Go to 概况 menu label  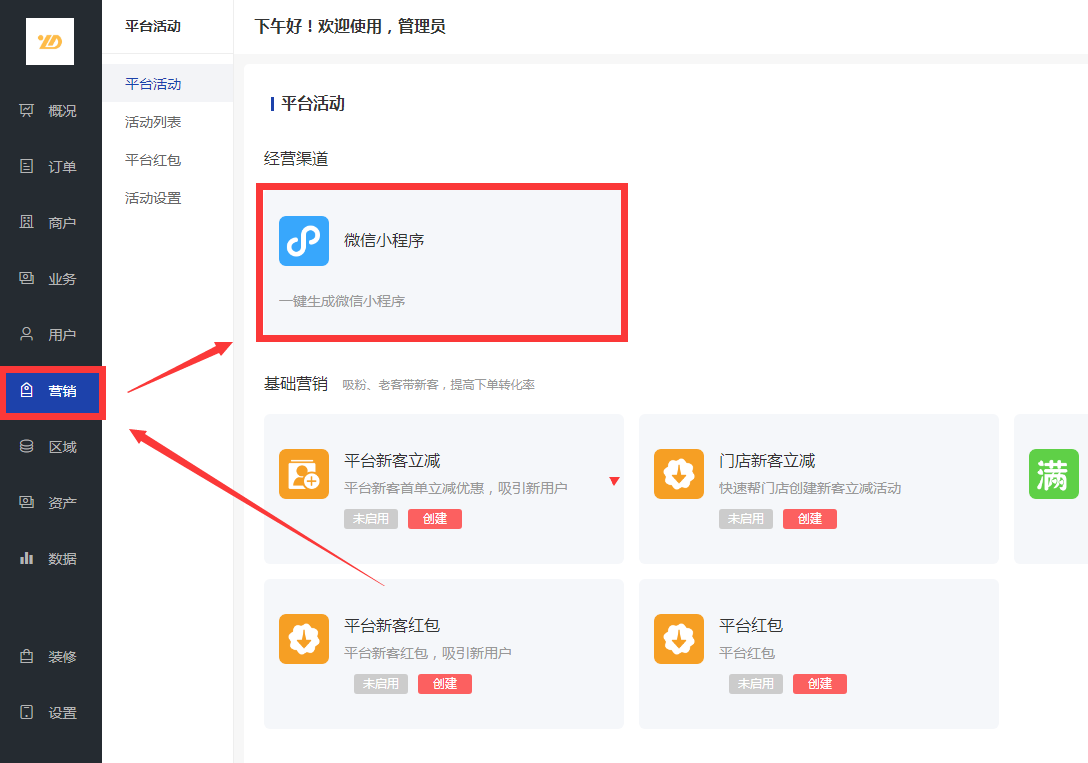tap(62, 111)
